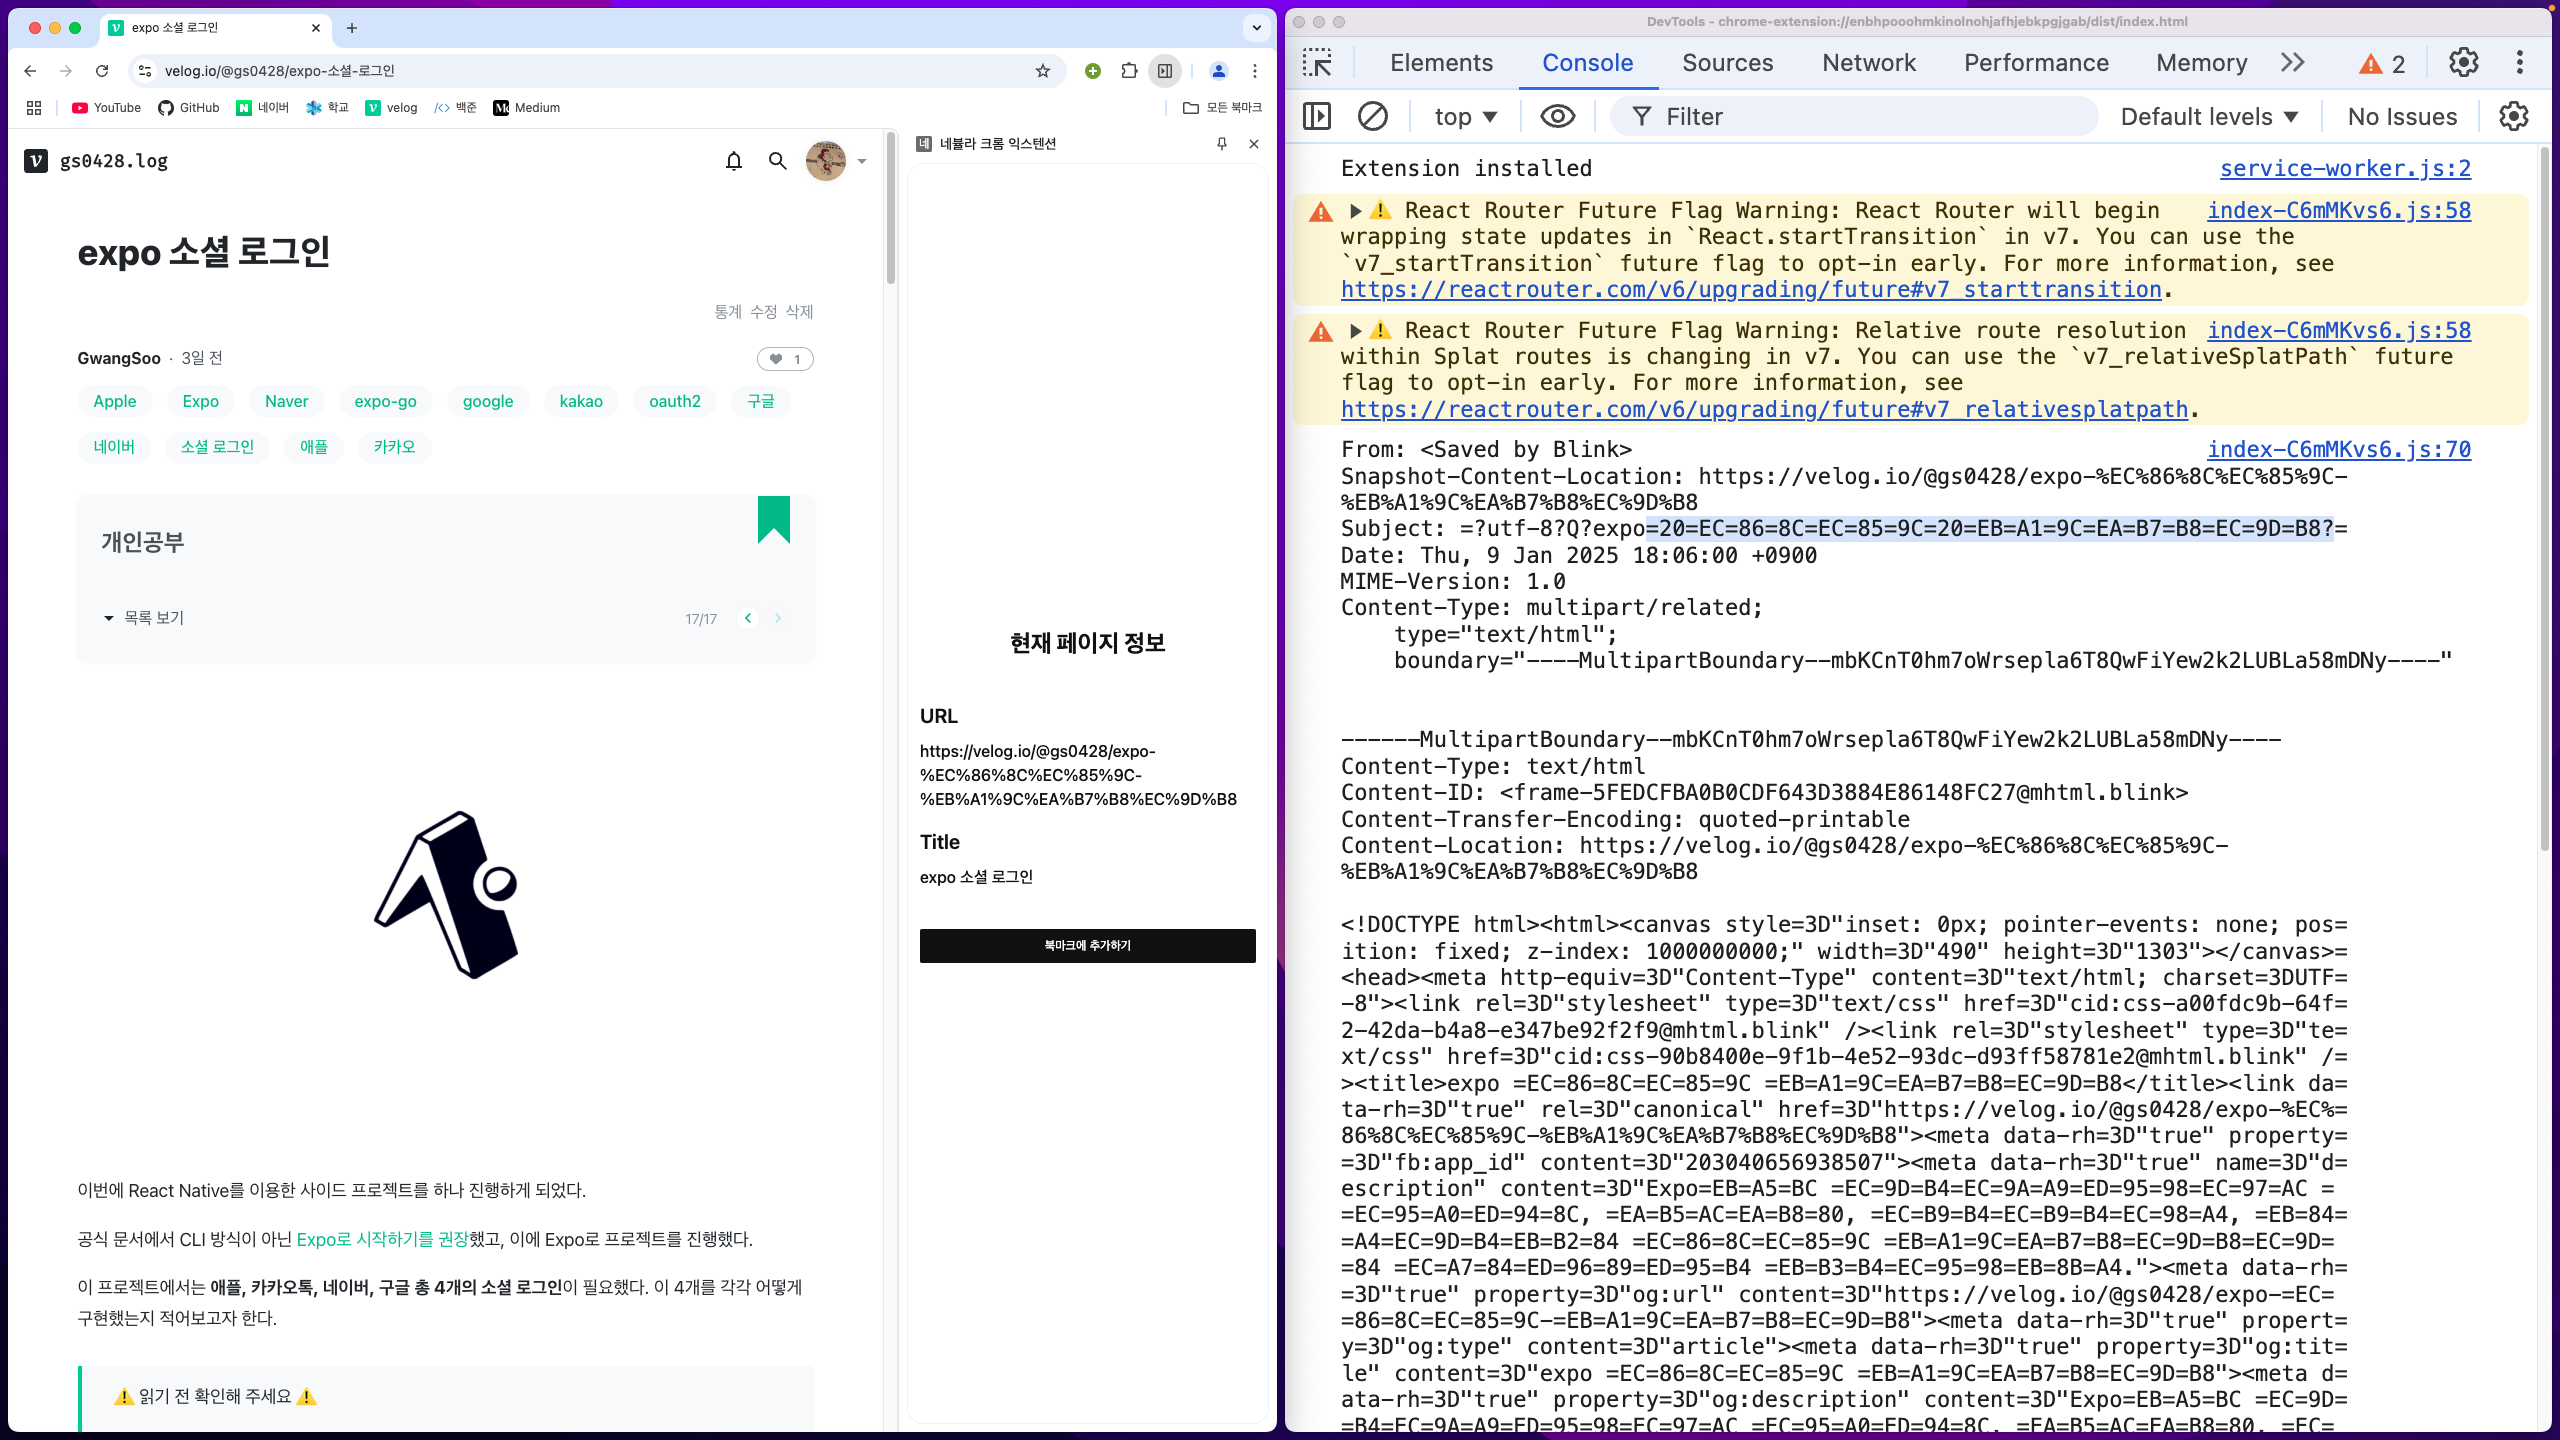This screenshot has height=1440, width=2560.
Task: Click the velog search magnifier icon
Action: [777, 161]
